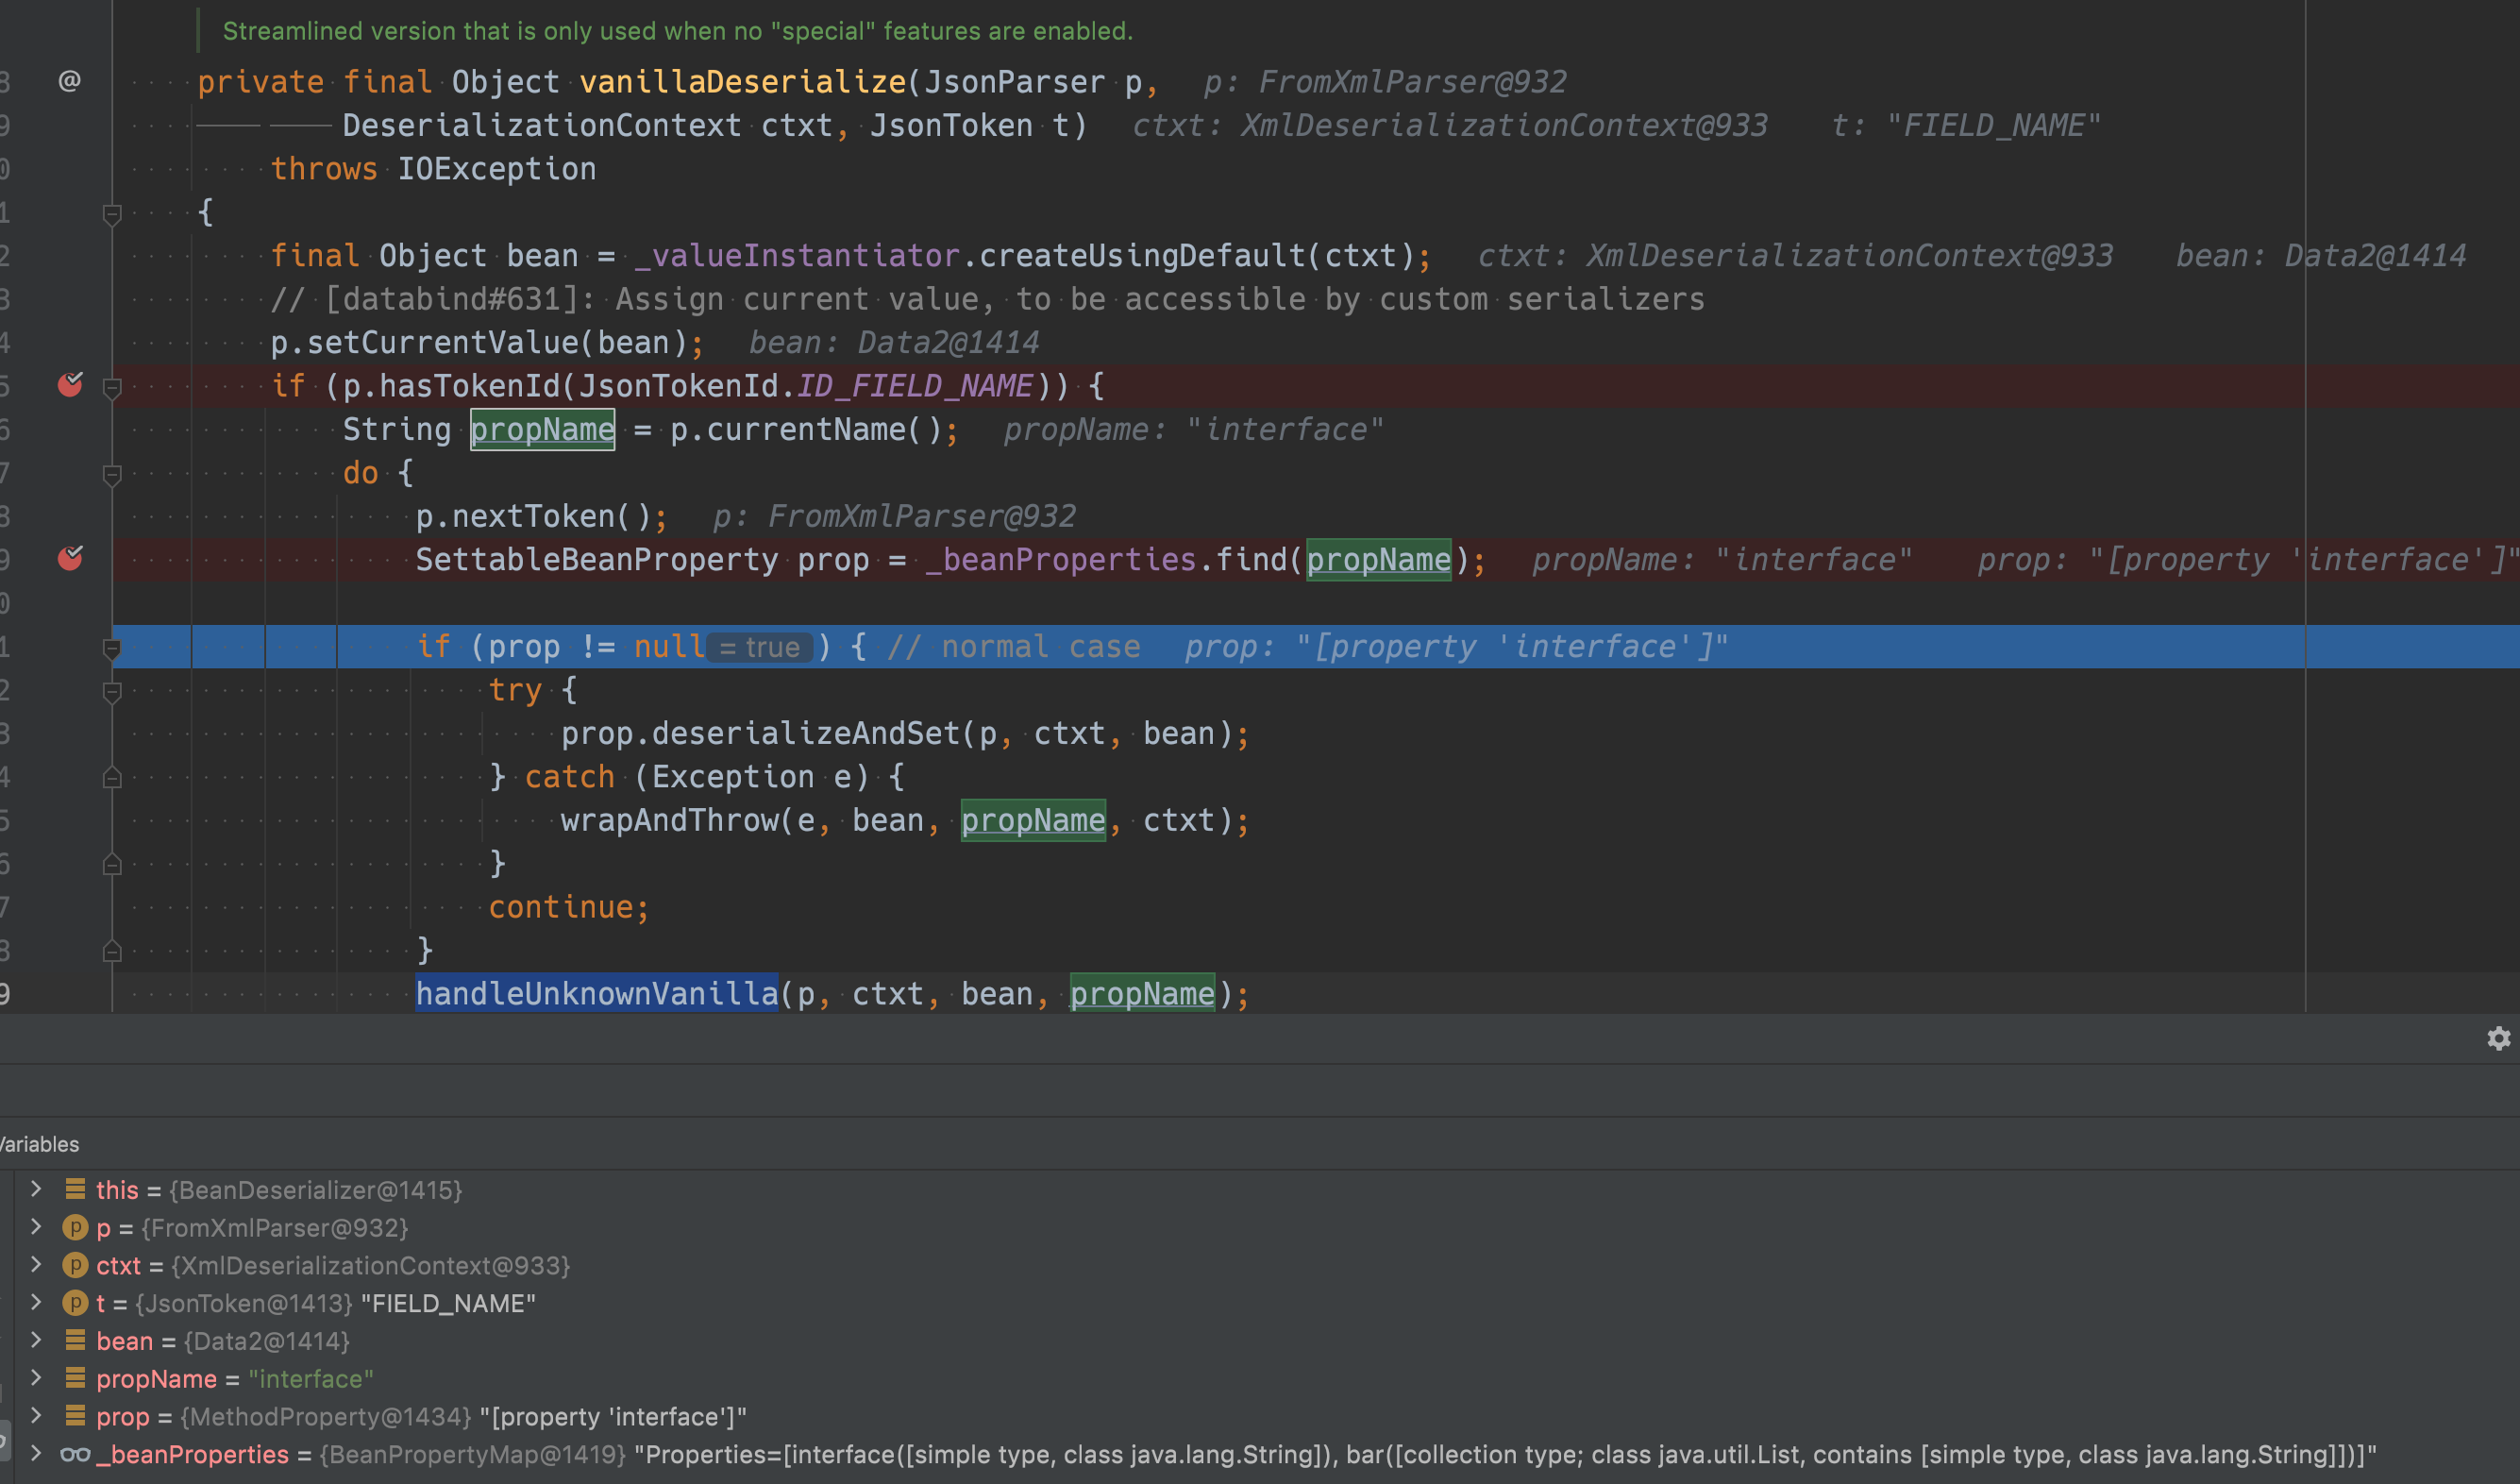Expand the _beanProperties watch entry
Screen dimensions: 2520x1484
(36, 1454)
